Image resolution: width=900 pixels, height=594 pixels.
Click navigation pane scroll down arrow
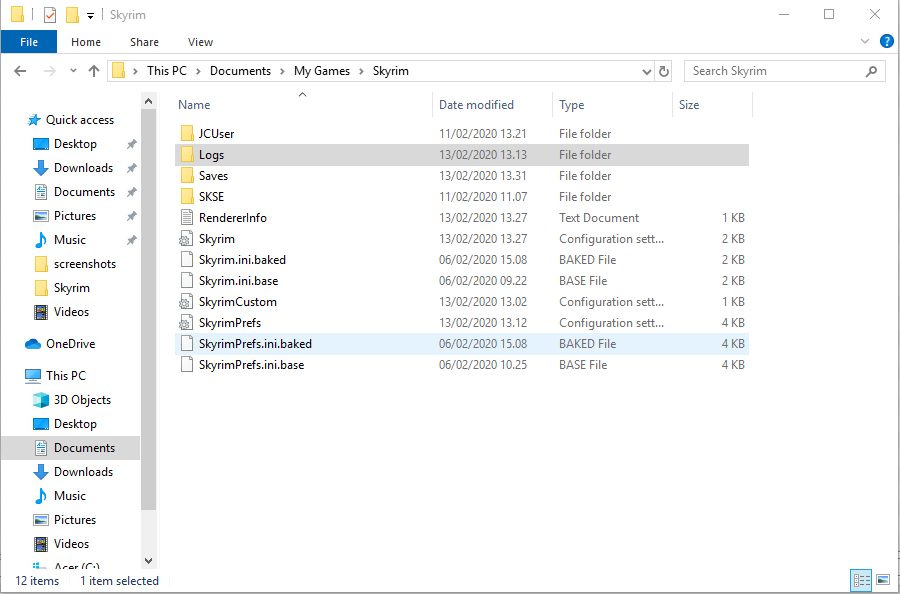click(x=149, y=561)
